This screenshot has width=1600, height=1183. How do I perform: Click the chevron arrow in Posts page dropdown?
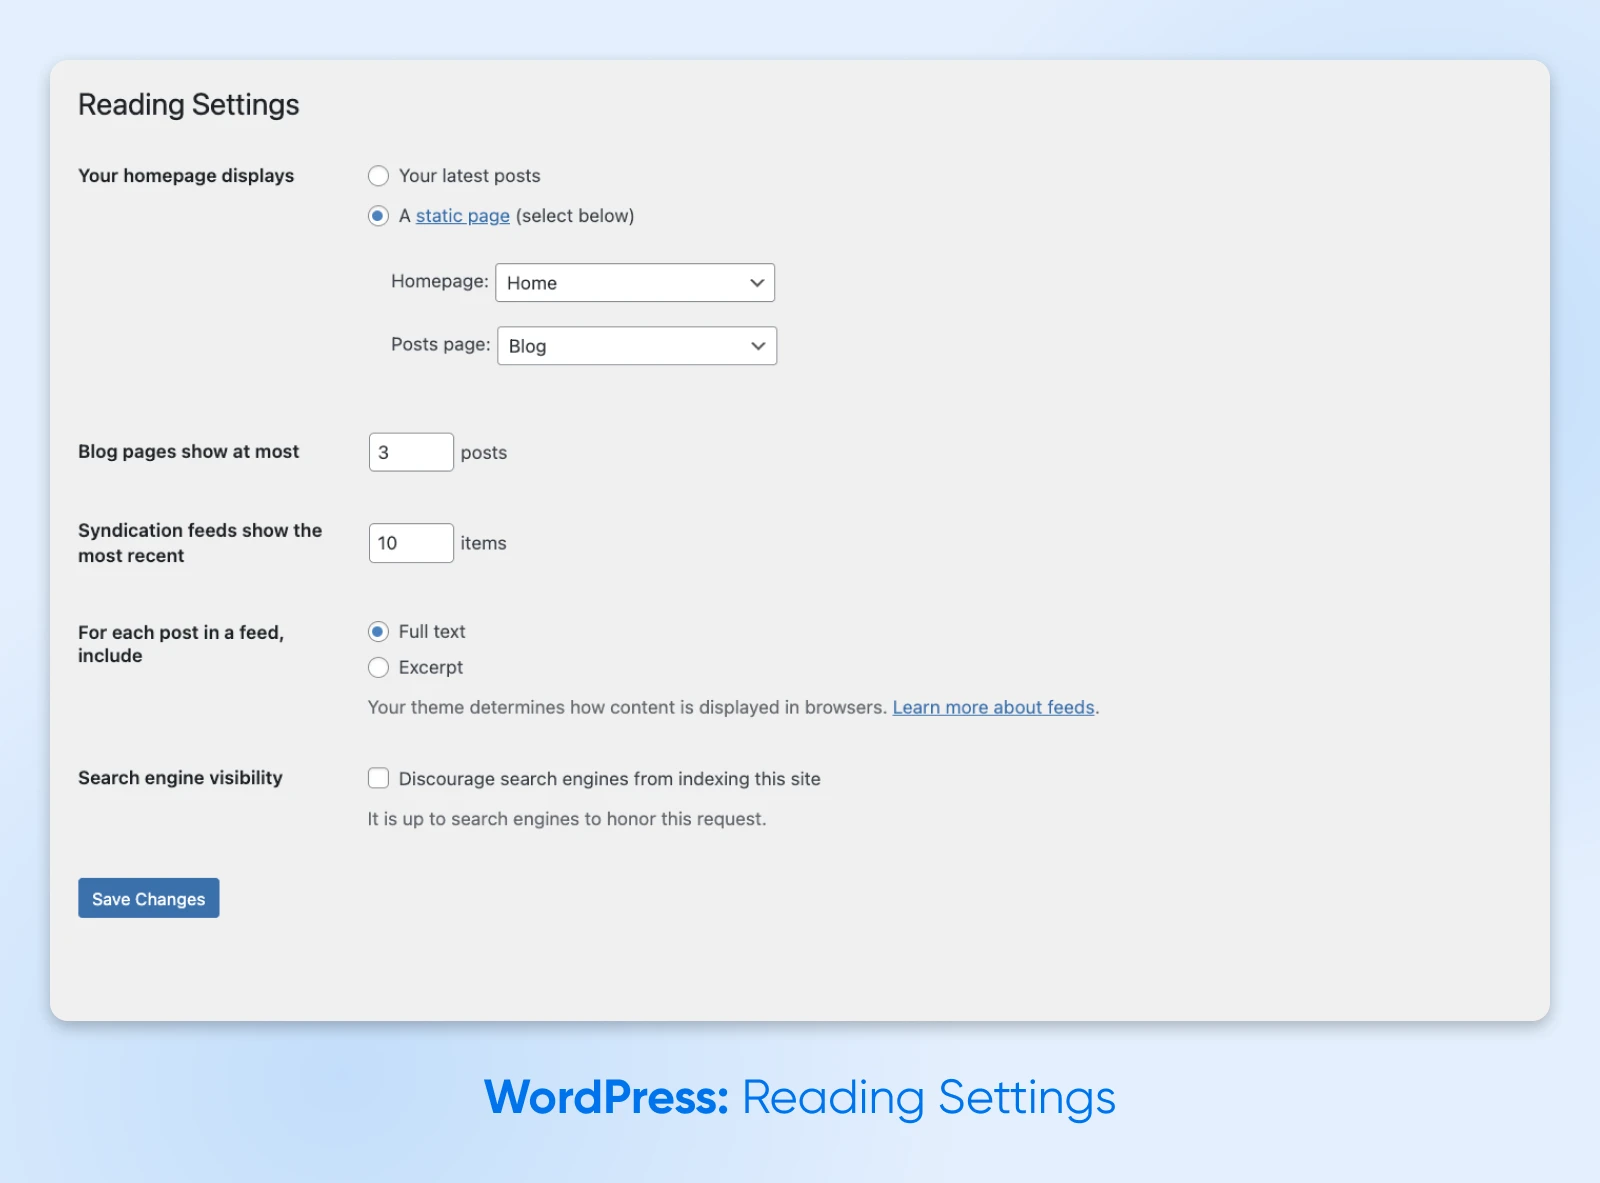(x=758, y=346)
